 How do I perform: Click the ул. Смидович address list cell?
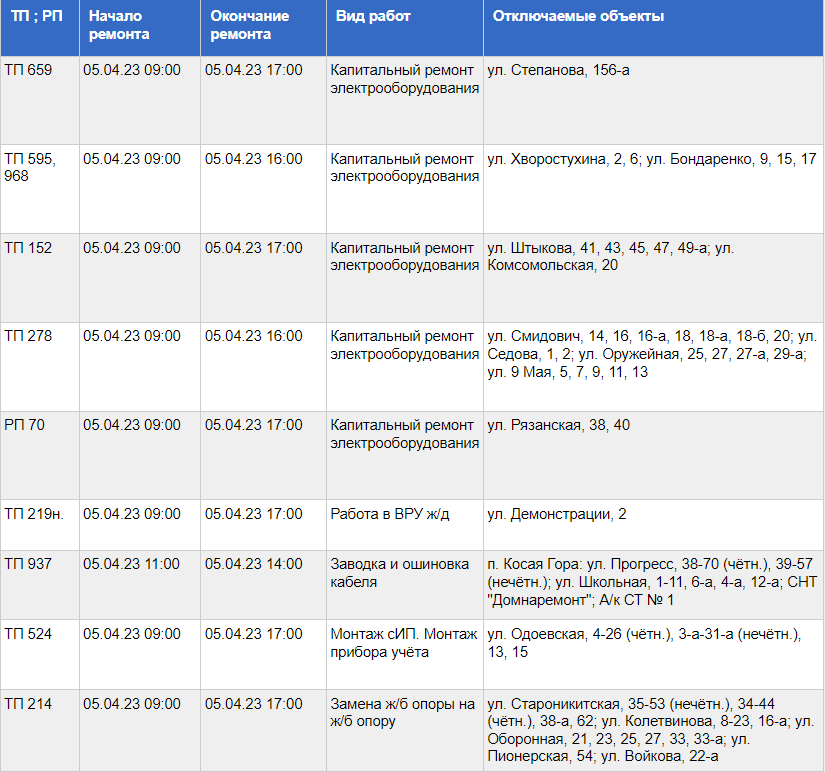[x=651, y=354]
